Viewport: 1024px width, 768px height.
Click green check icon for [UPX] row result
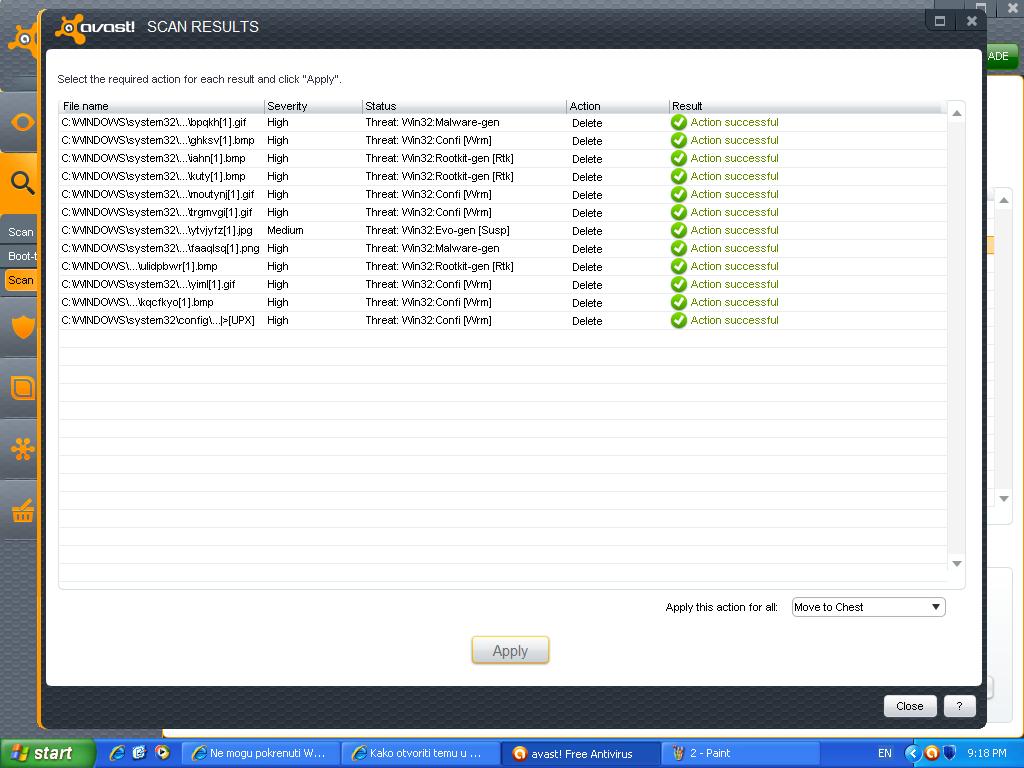(x=679, y=320)
